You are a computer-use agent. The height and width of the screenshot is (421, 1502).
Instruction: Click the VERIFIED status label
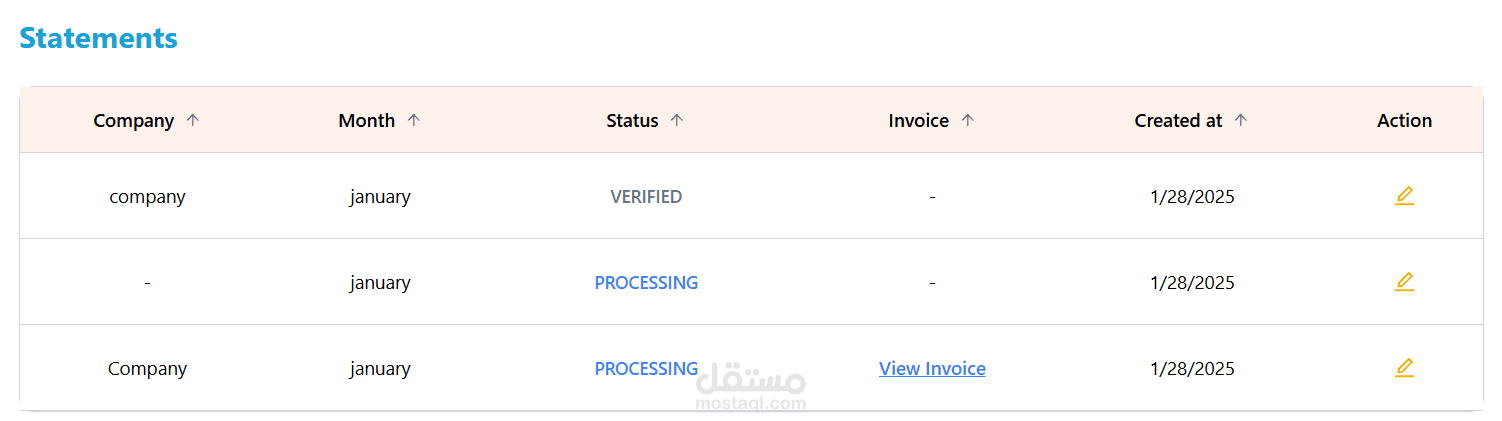[x=646, y=197]
